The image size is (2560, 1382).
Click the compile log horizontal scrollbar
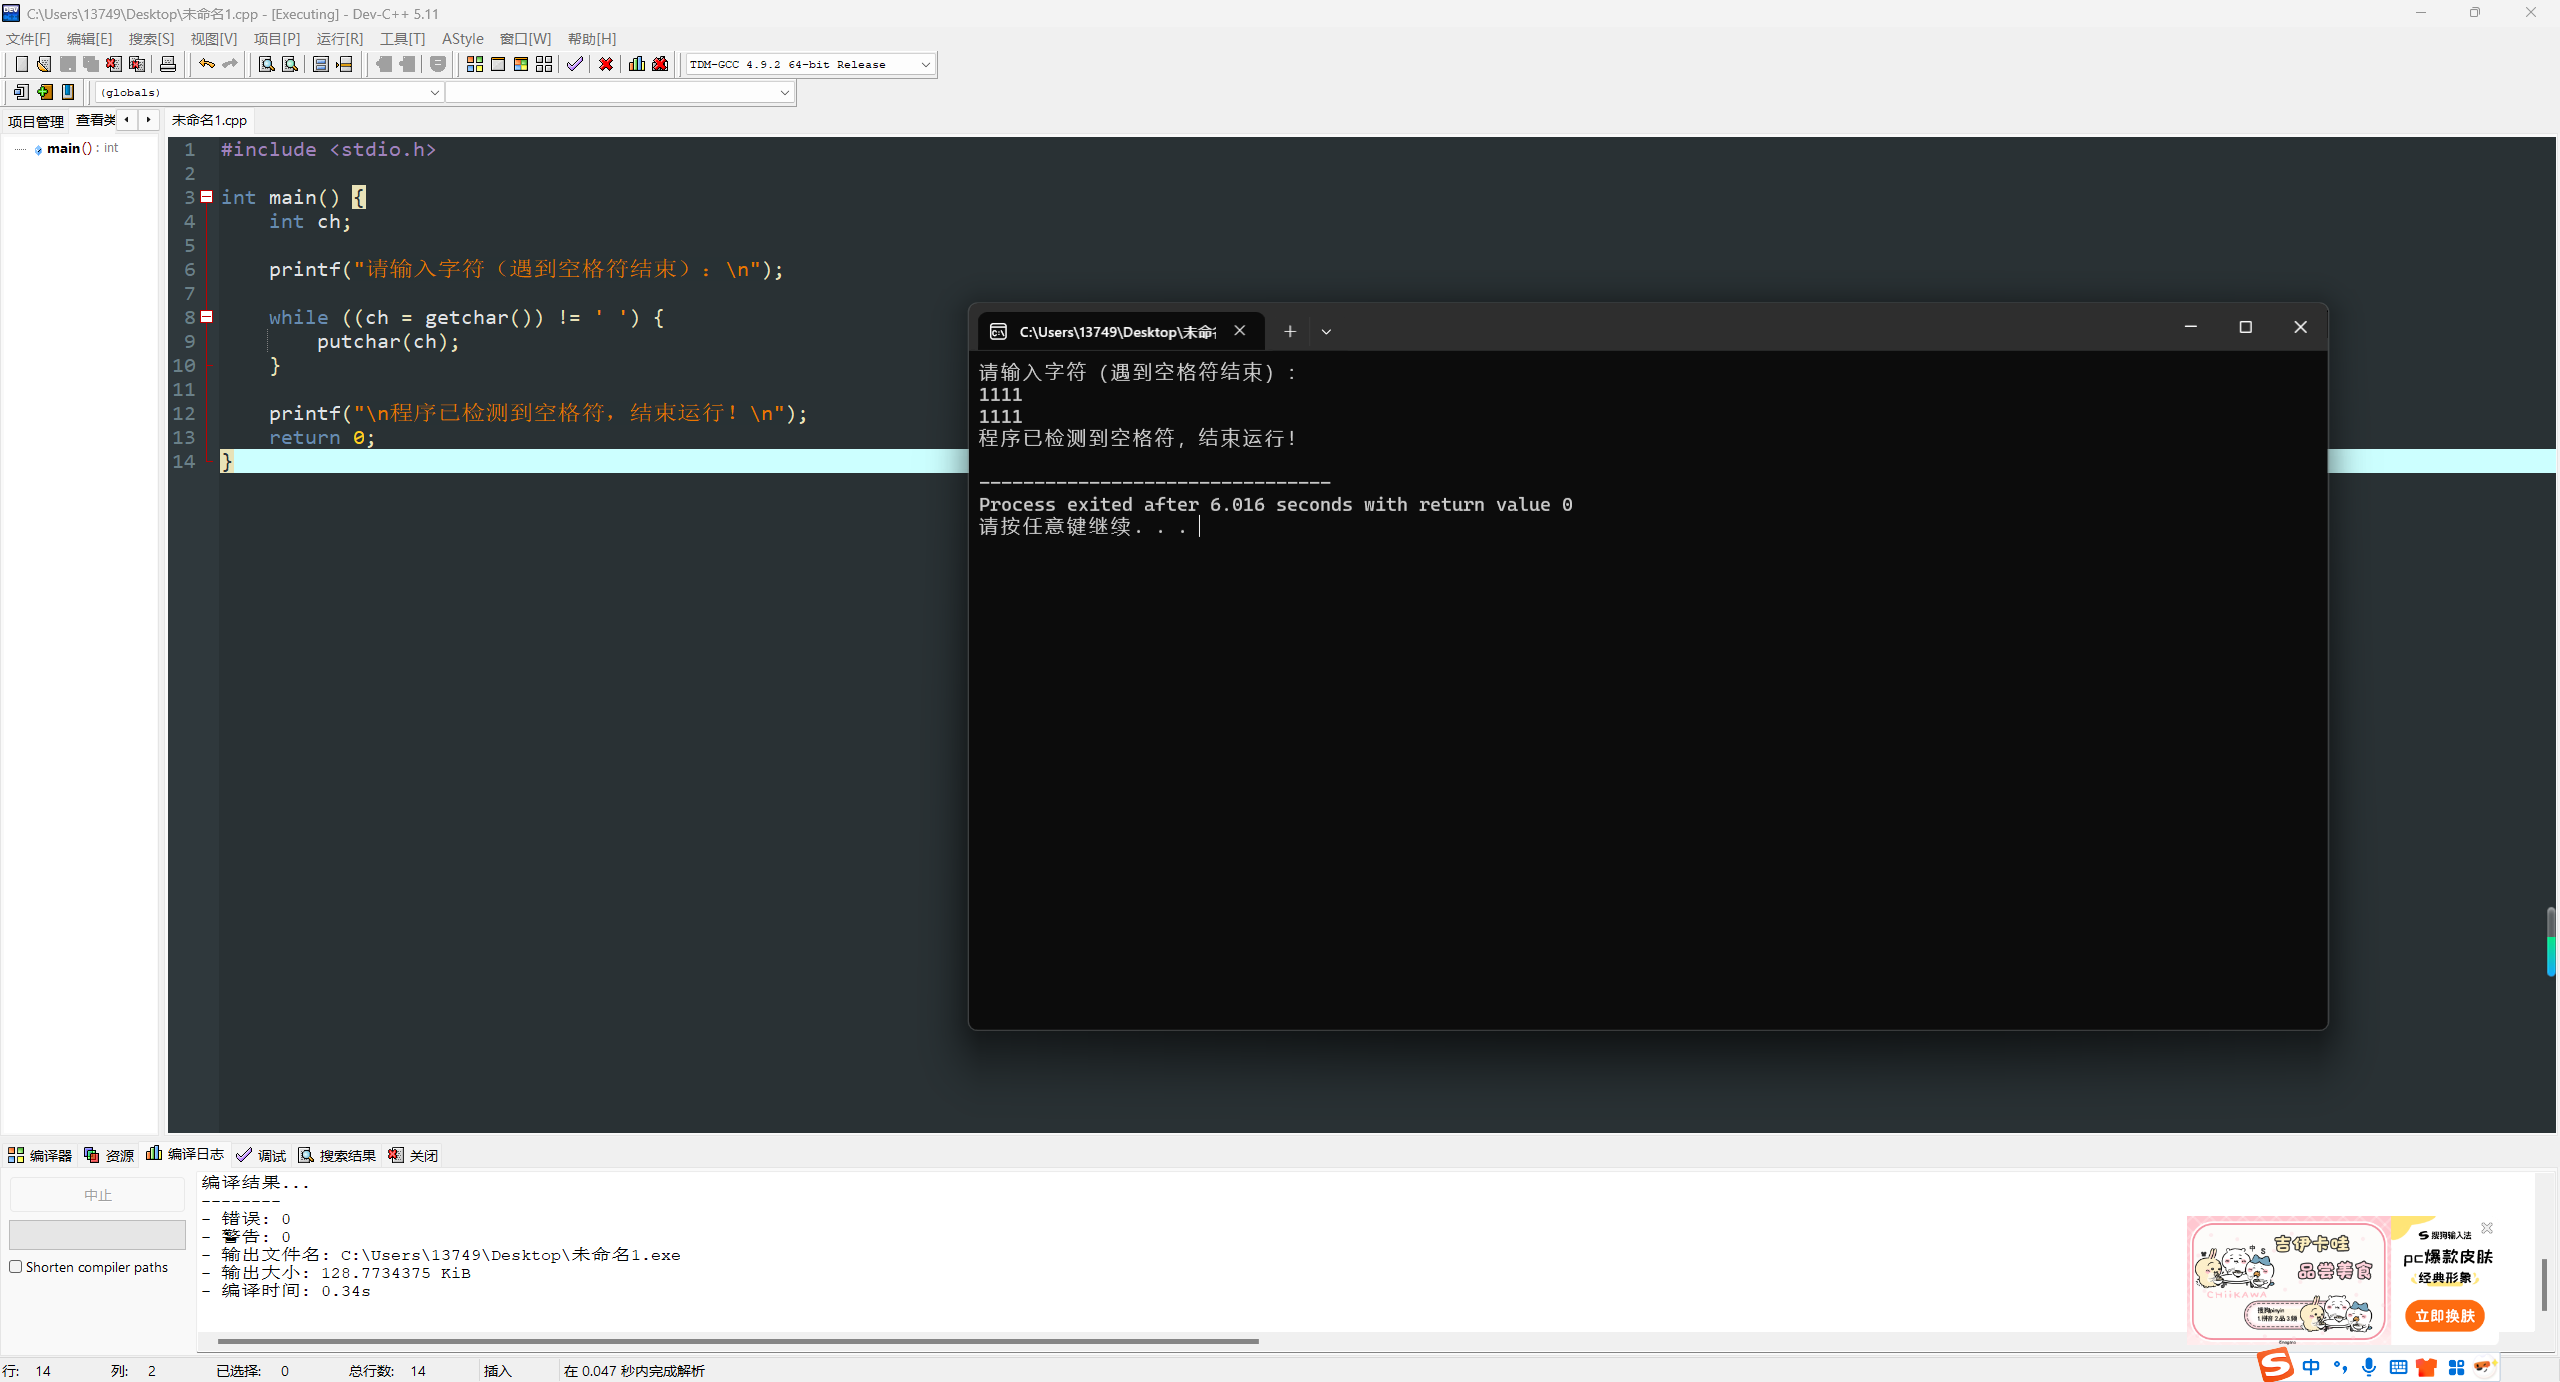[x=737, y=1341]
